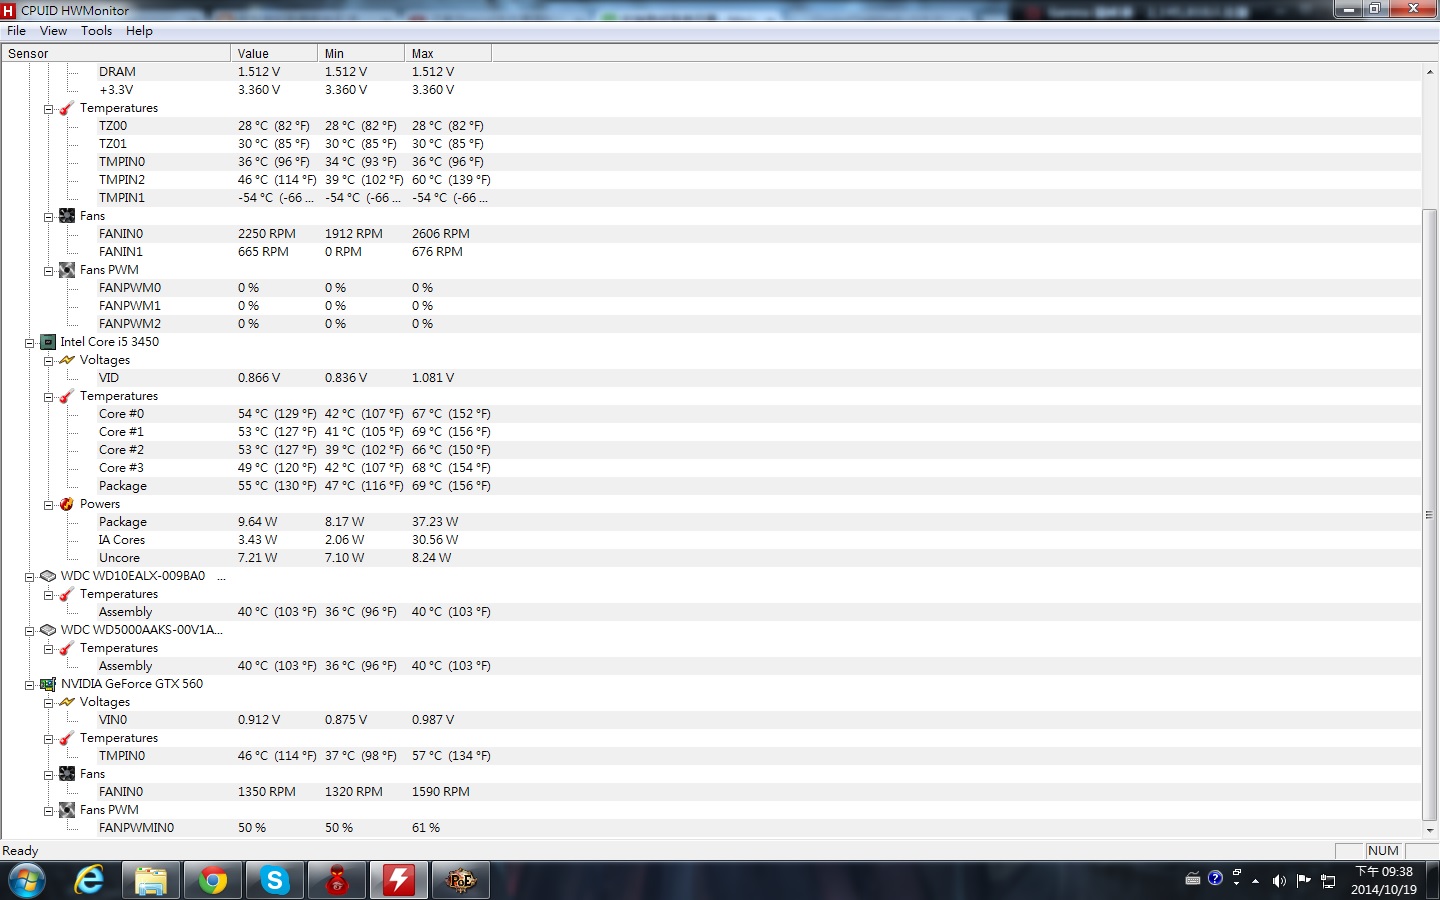The width and height of the screenshot is (1440, 900).
Task: Select the Core #3 temperature row
Action: click(x=711, y=468)
